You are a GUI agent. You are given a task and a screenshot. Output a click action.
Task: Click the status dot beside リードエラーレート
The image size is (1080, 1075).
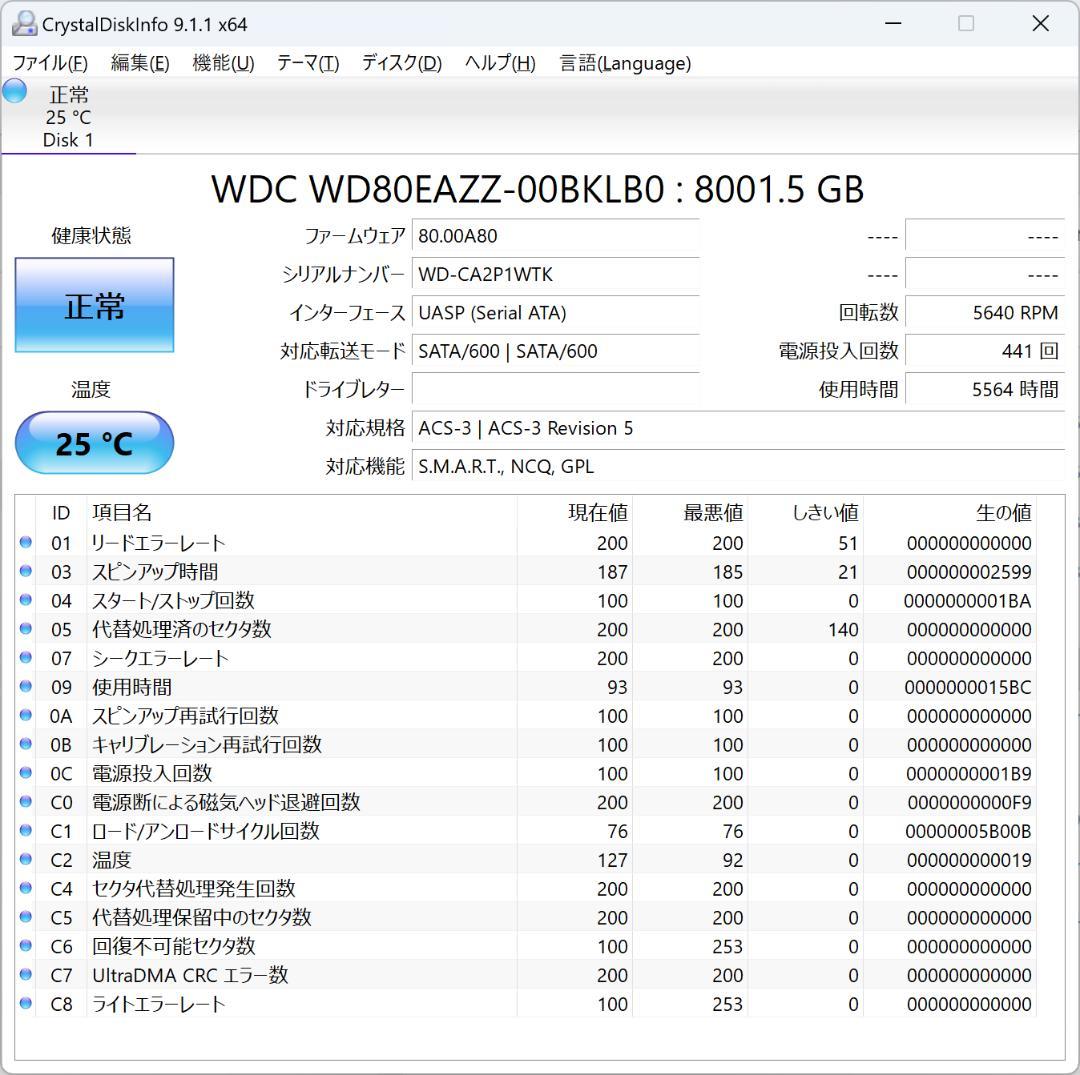pyautogui.click(x=25, y=543)
